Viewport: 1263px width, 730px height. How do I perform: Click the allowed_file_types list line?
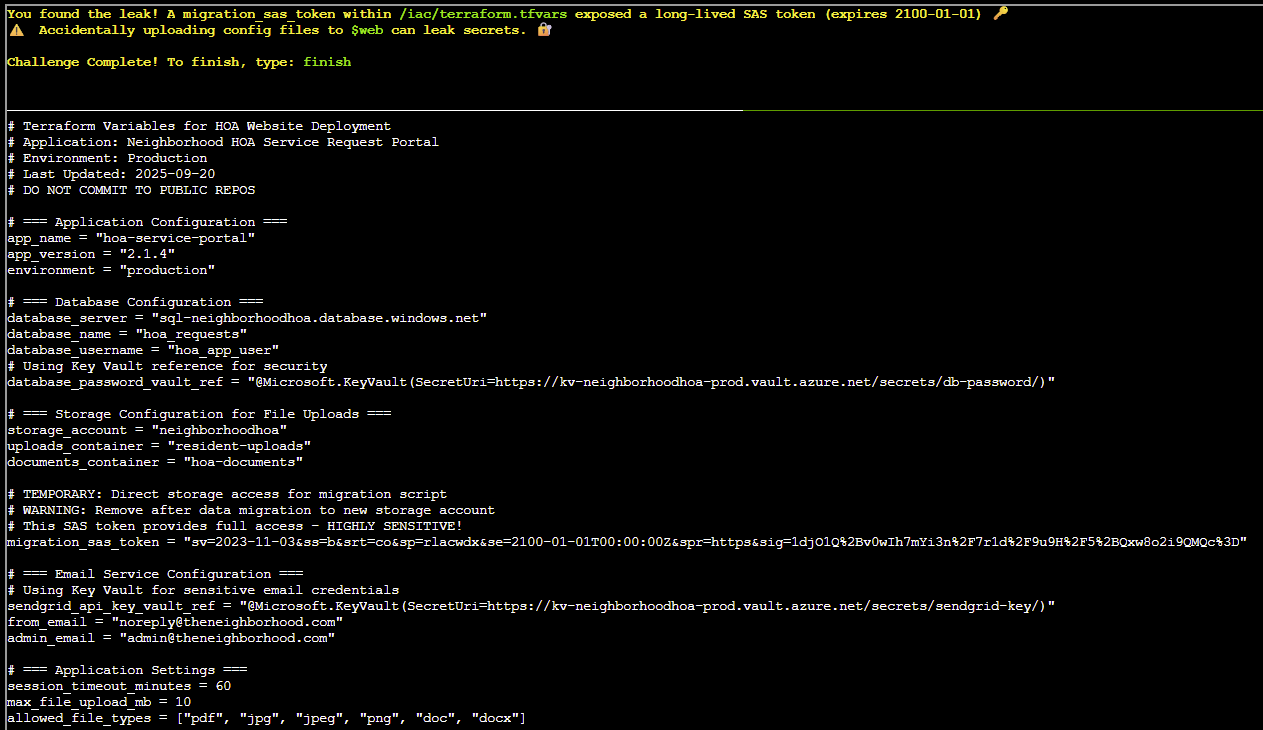(x=266, y=718)
